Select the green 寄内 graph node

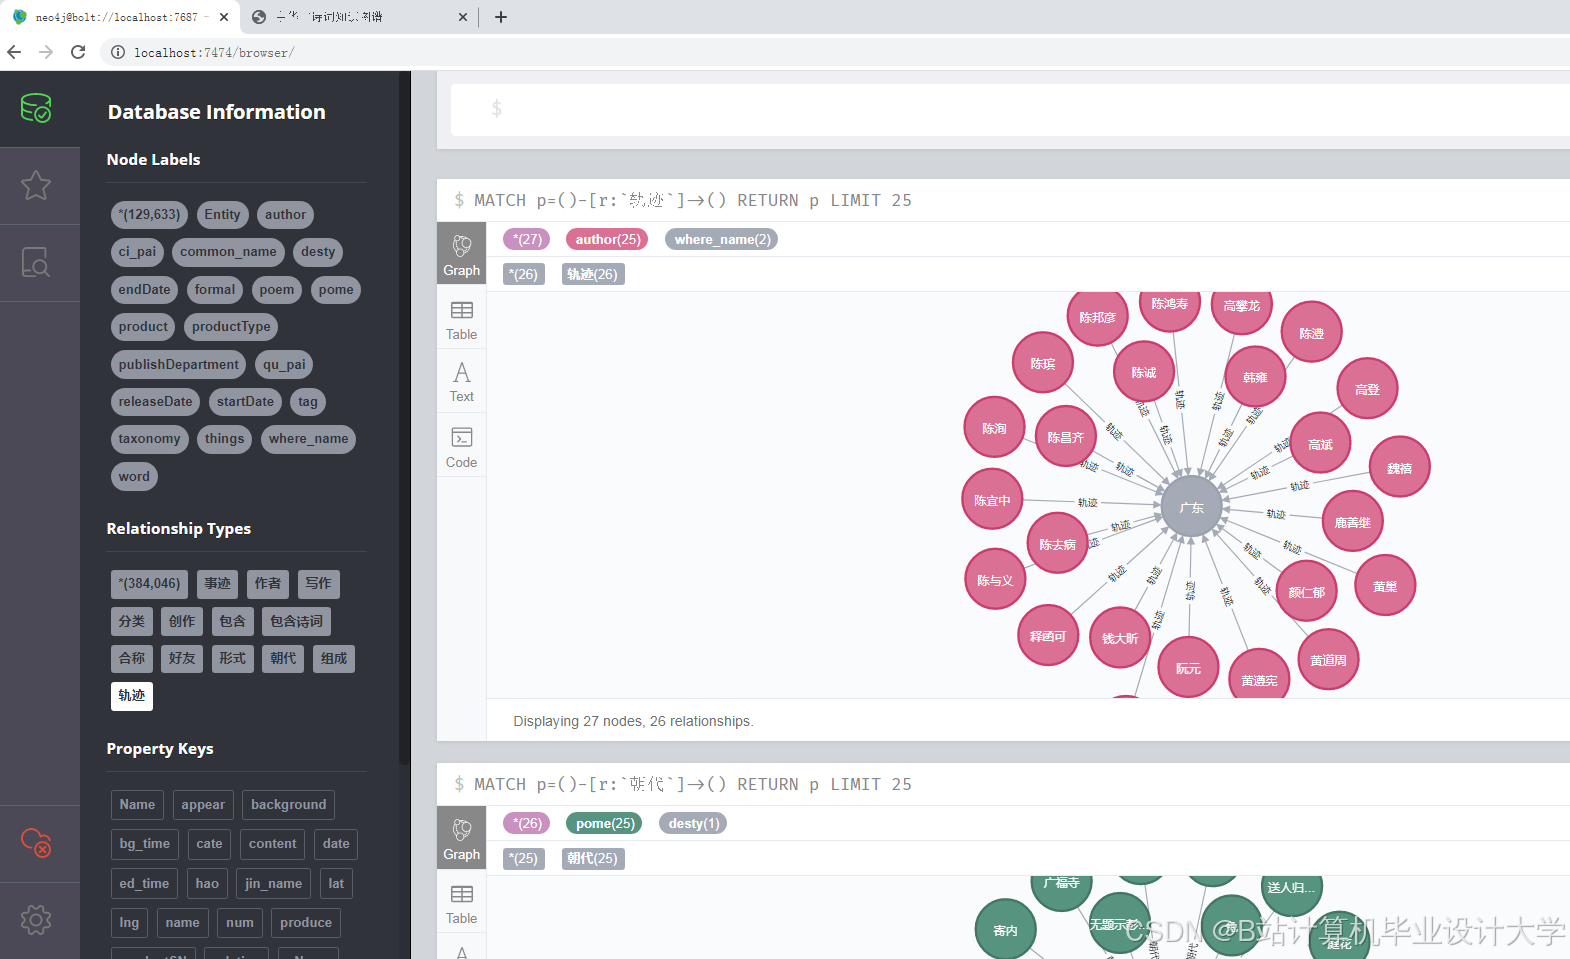point(1005,930)
